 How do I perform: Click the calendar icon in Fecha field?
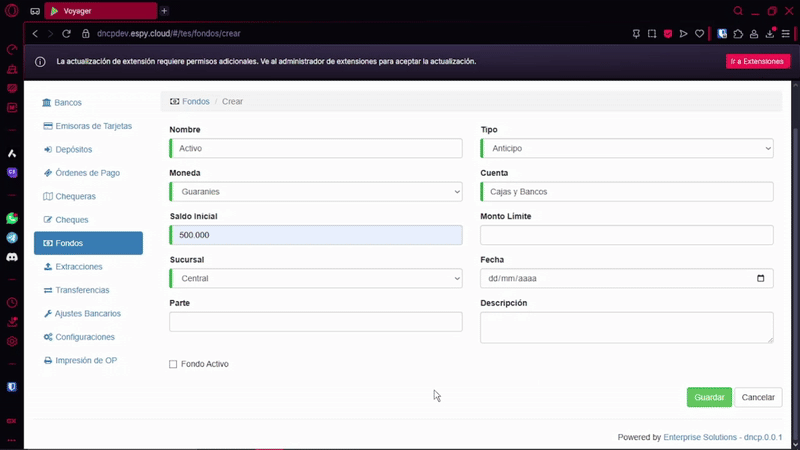[x=761, y=278]
